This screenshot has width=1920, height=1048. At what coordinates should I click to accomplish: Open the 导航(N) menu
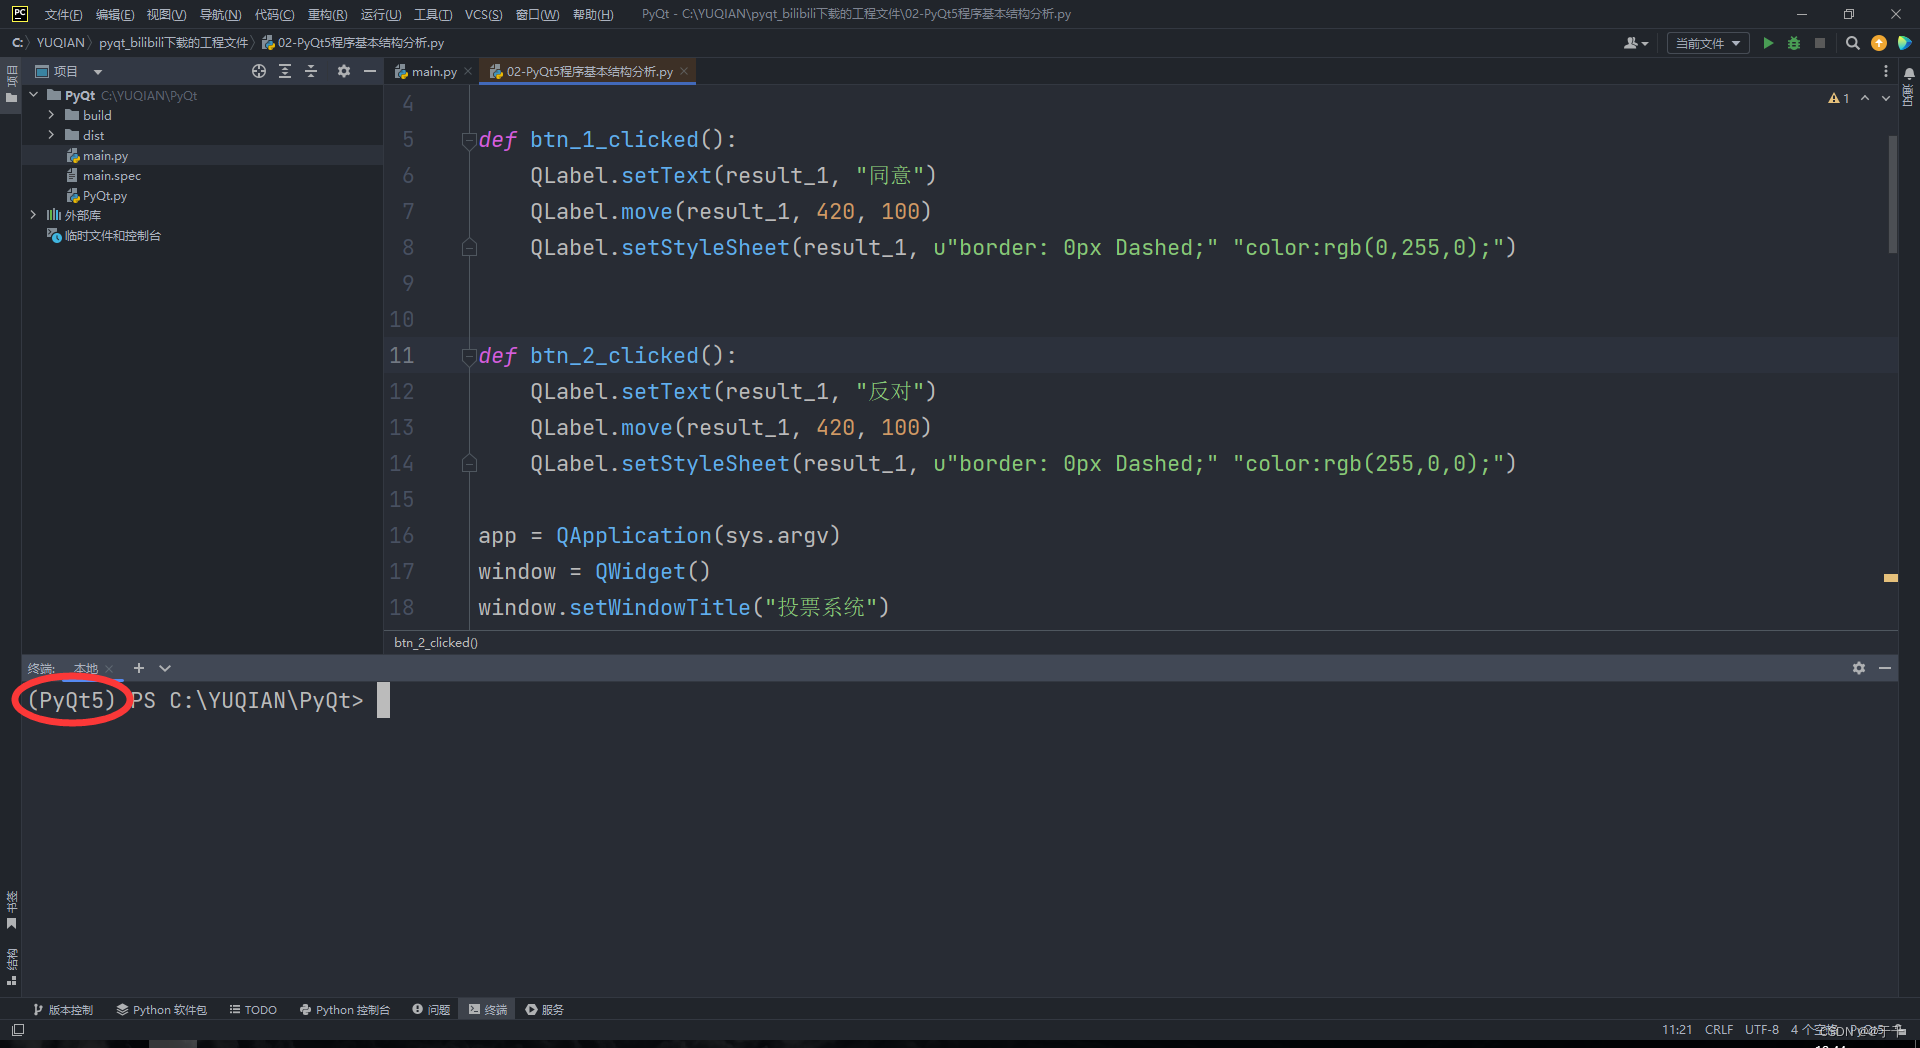coord(220,14)
